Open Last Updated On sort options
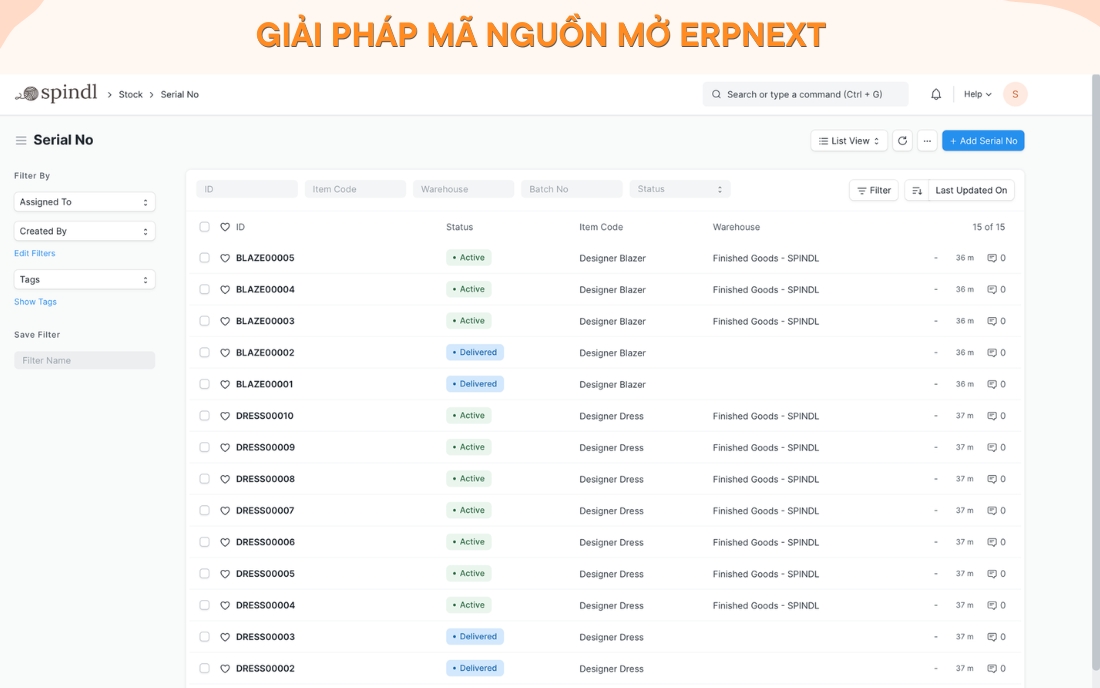This screenshot has width=1100, height=688. point(971,190)
